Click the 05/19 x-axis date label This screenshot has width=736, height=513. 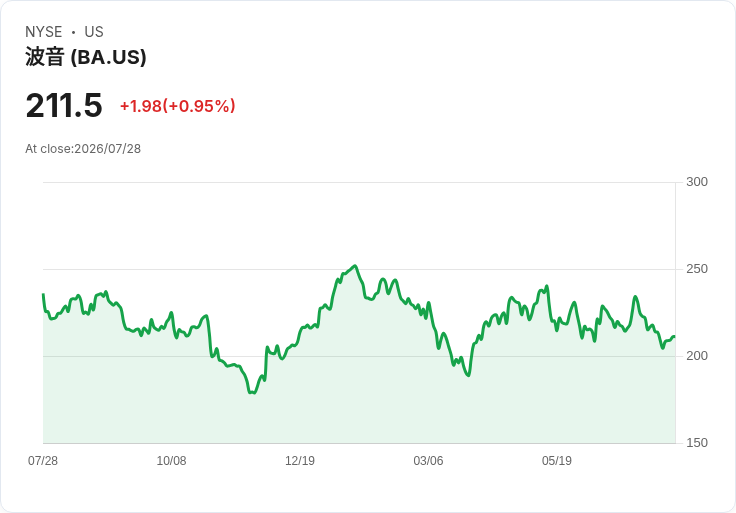click(x=557, y=460)
